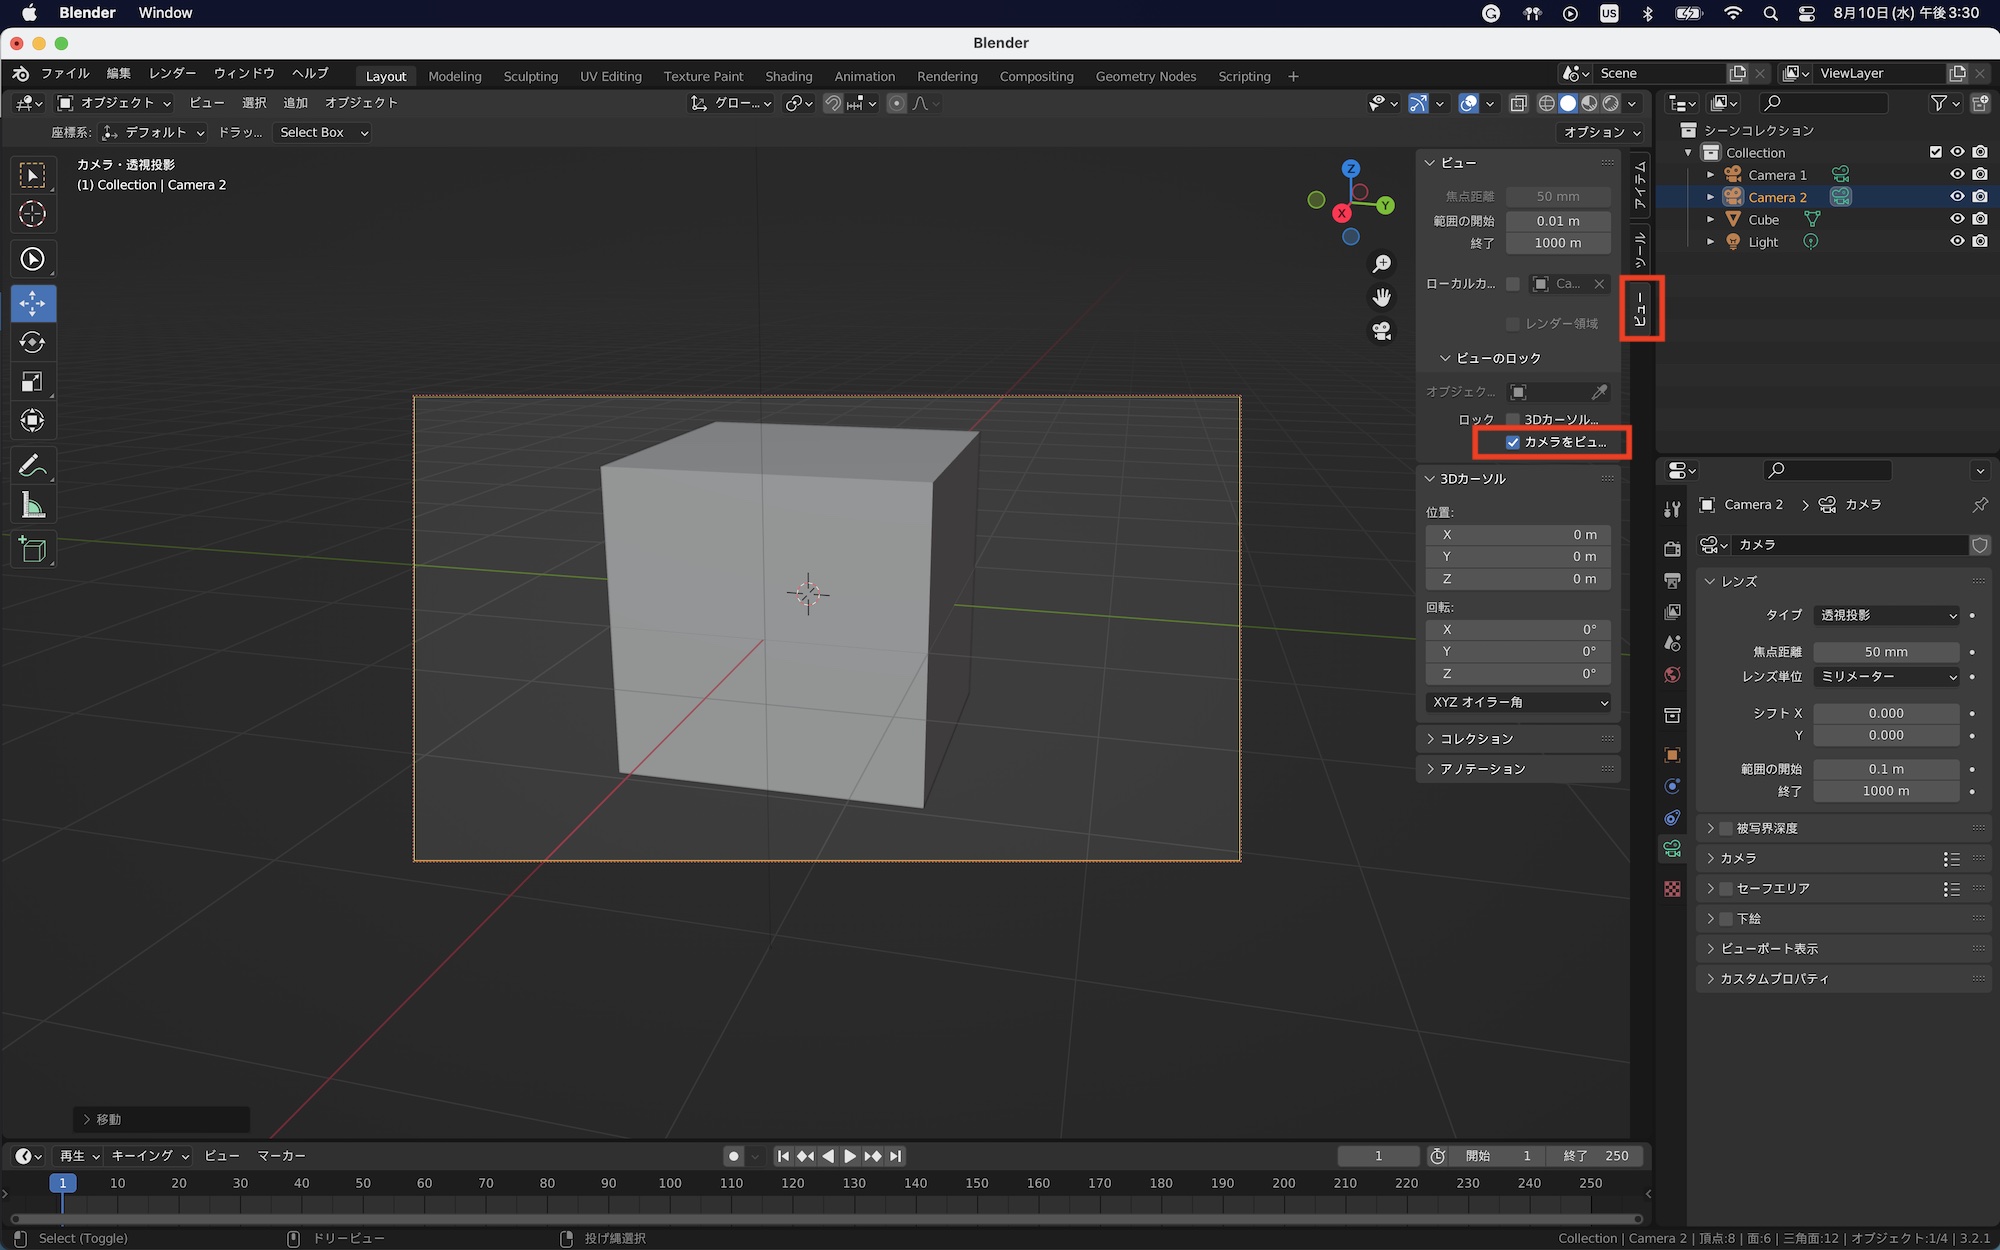Viewport: 2000px width, 1250px height.
Task: Click the timeline end frame 250 field
Action: pyautogui.click(x=1597, y=1156)
